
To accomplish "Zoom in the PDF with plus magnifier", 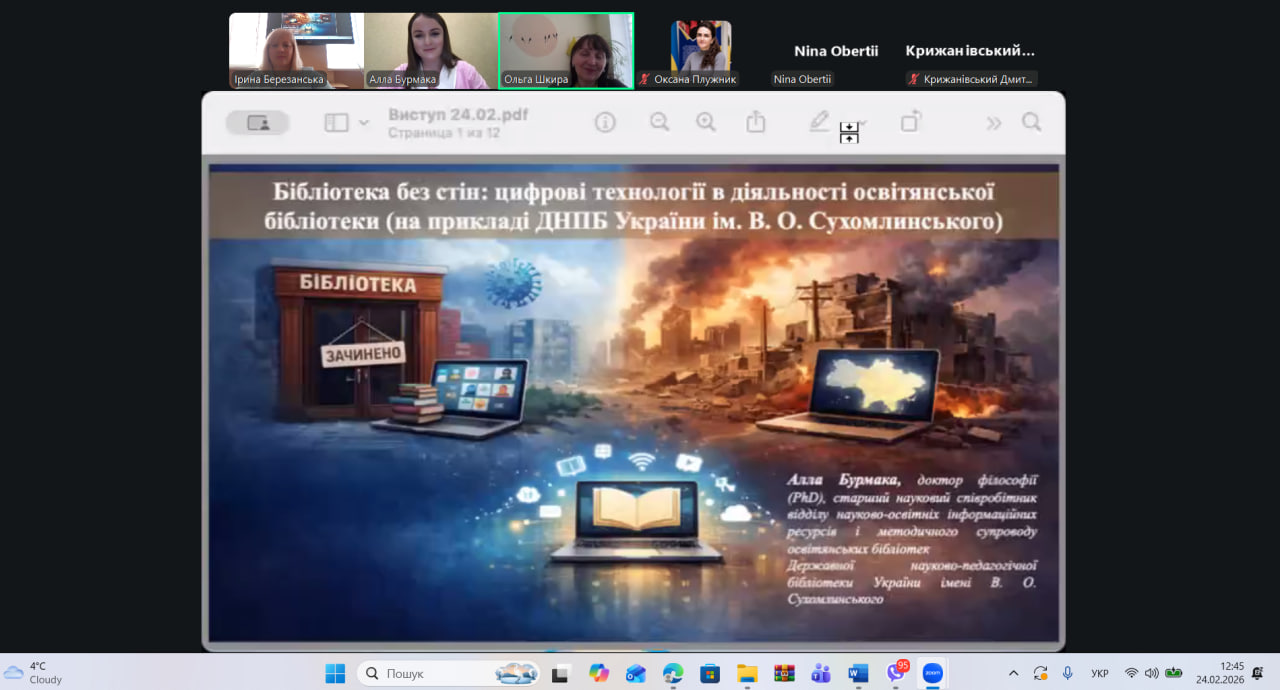I will (706, 122).
